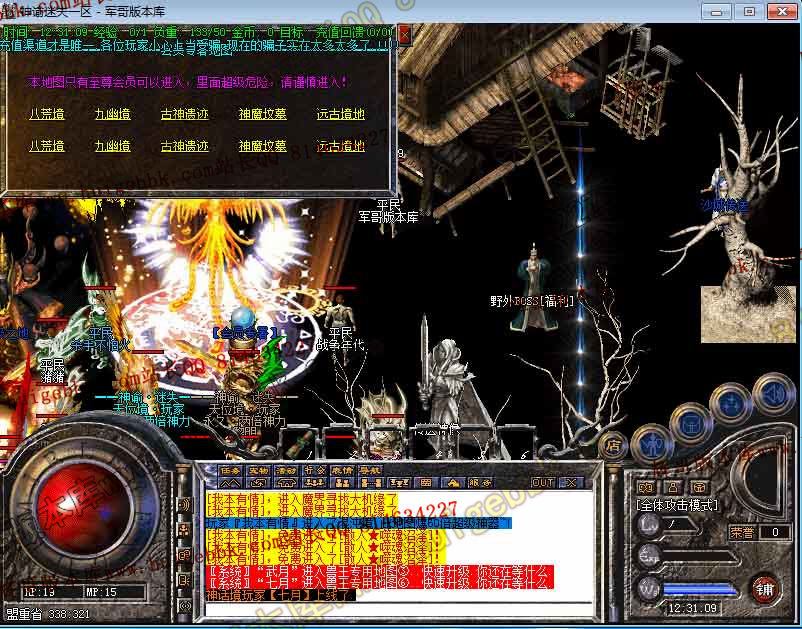Click the X button beside OUT
The height and width of the screenshot is (629, 802).
click(x=570, y=482)
